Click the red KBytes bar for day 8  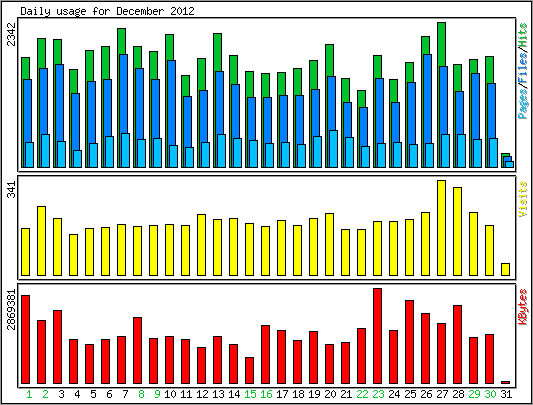coord(138,351)
